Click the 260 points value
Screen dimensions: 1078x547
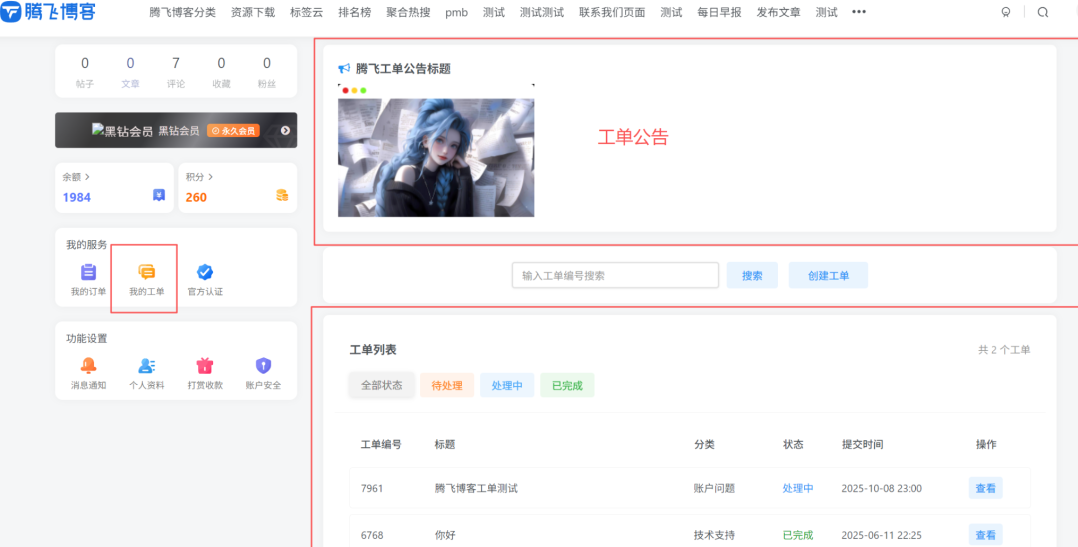click(x=196, y=197)
